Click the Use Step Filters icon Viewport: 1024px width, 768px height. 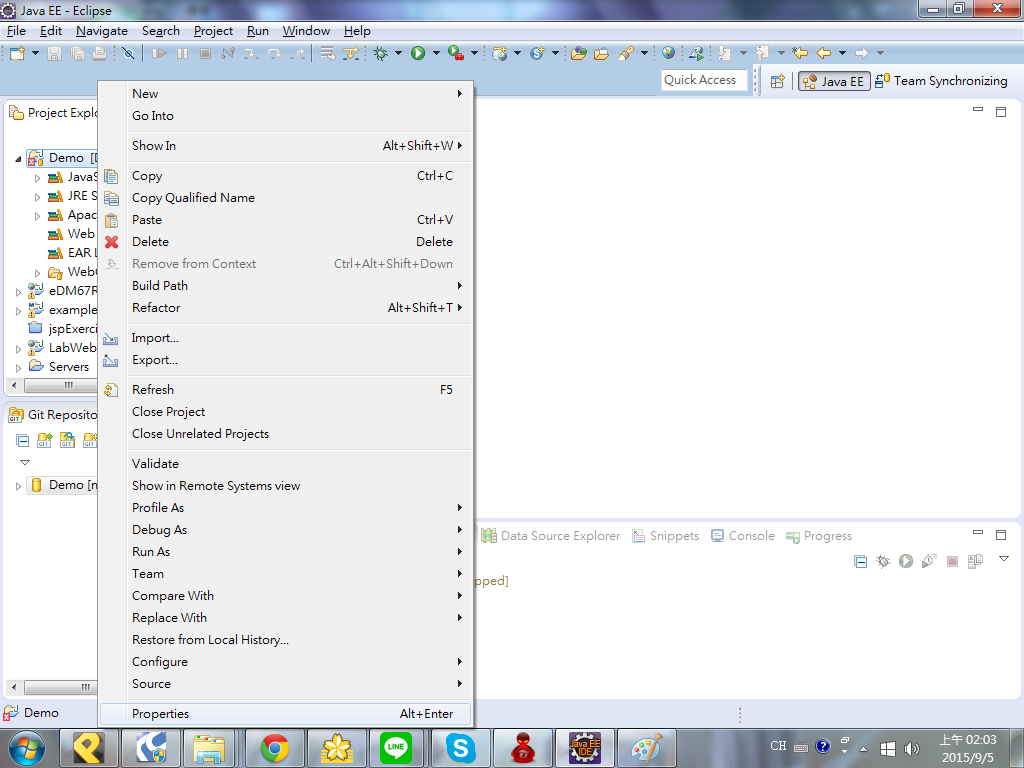click(x=351, y=53)
